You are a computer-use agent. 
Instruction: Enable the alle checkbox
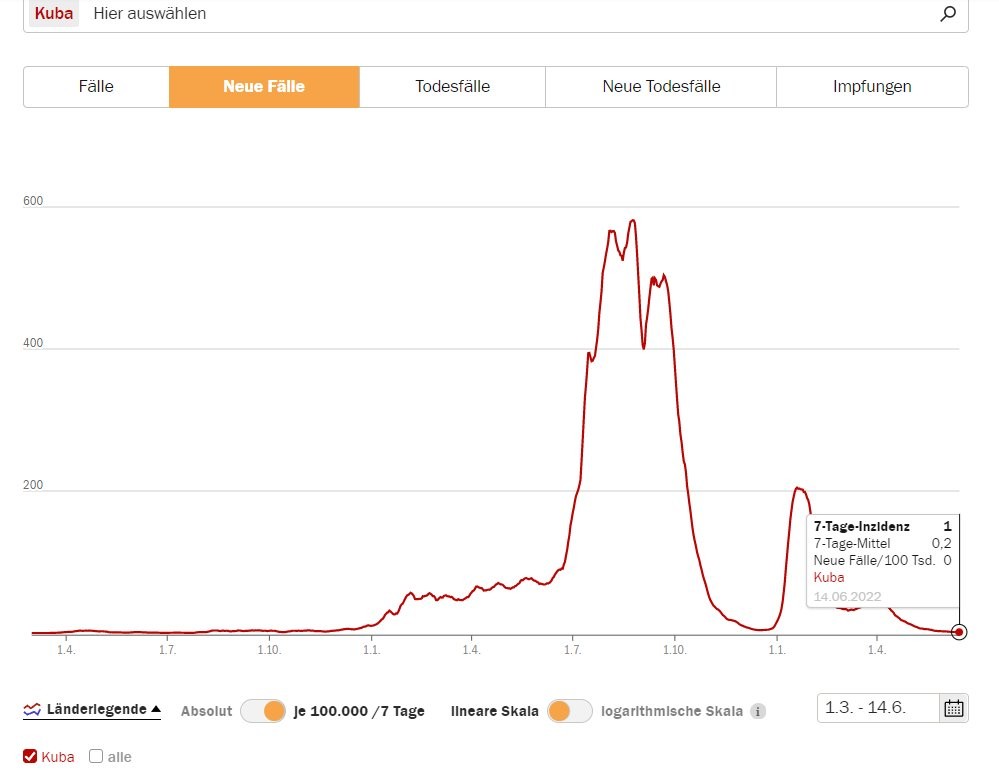click(x=96, y=756)
